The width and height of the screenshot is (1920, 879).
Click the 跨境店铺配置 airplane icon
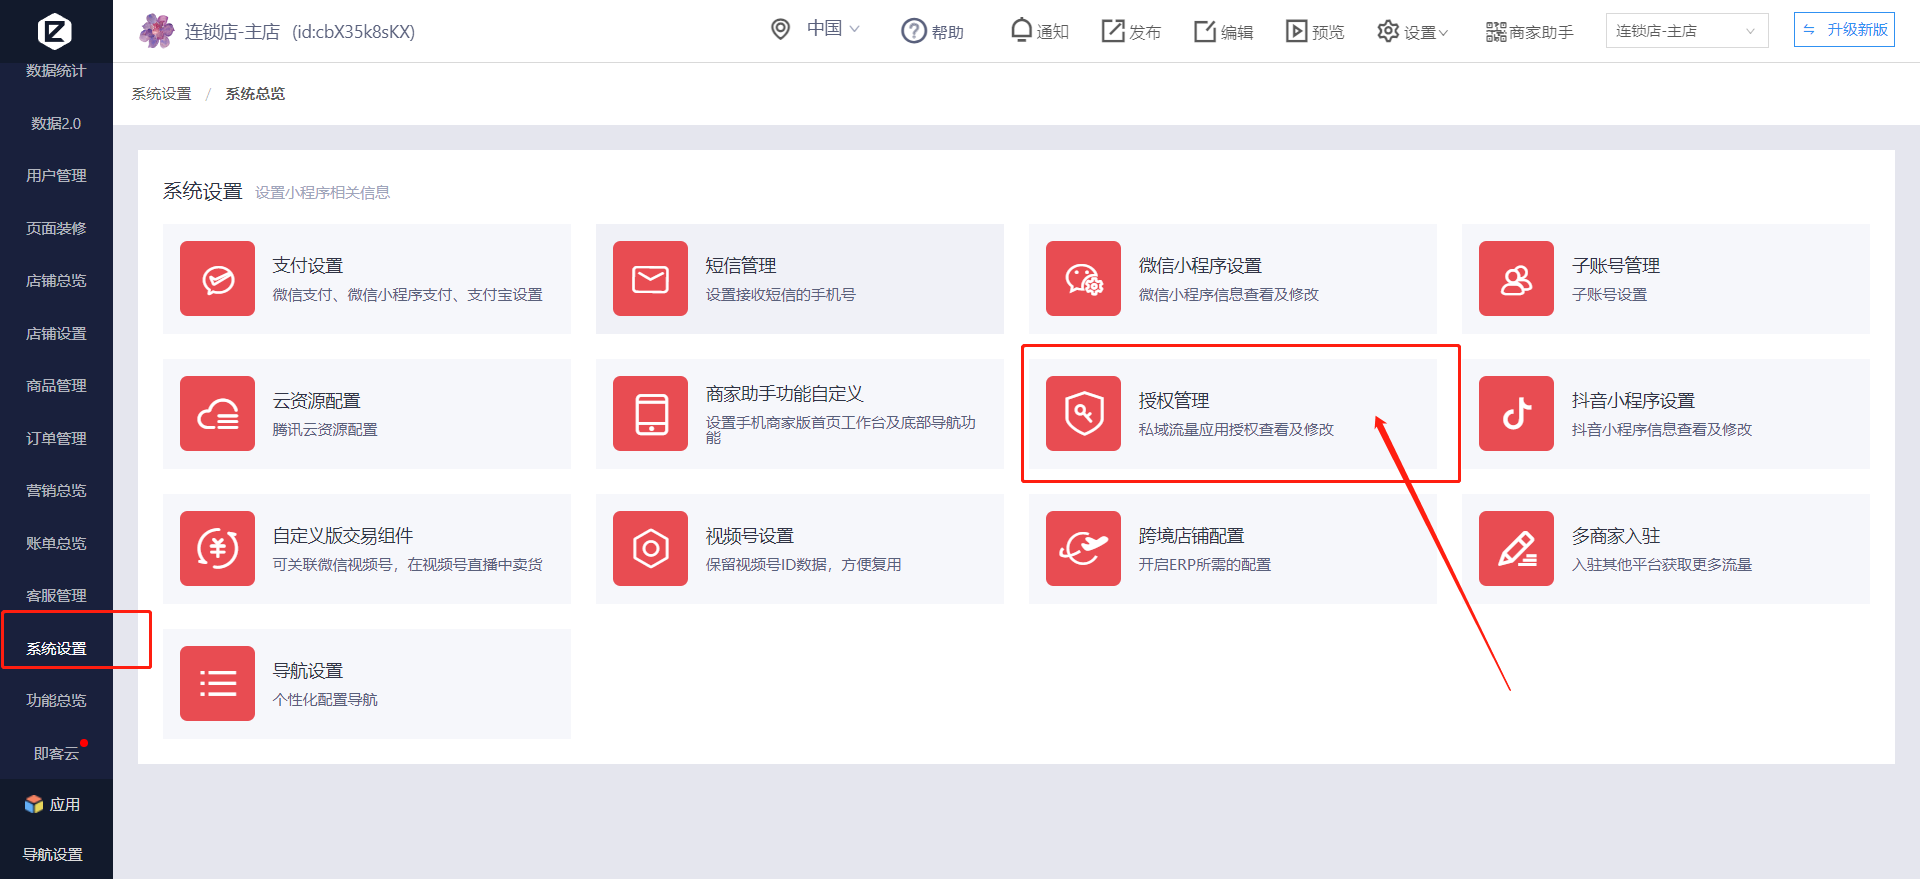pos(1083,548)
